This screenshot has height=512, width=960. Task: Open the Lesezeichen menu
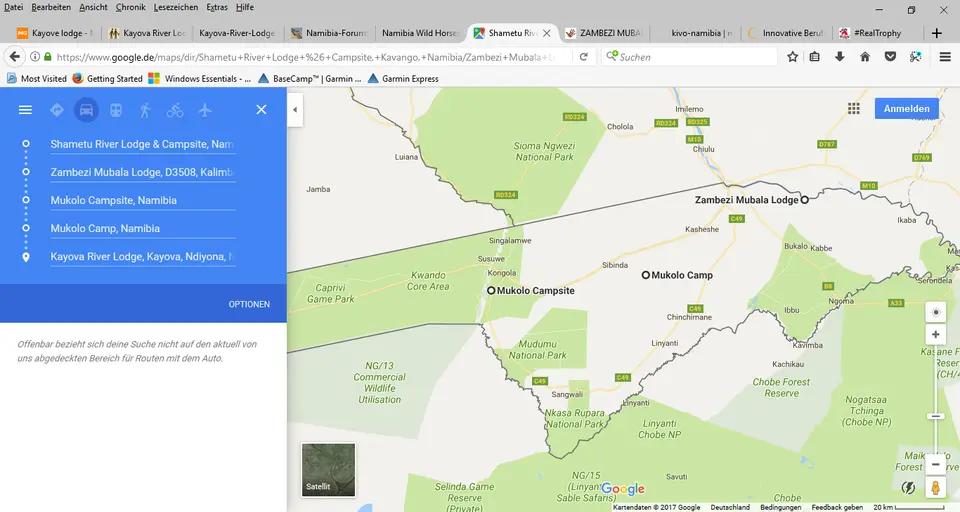(176, 7)
